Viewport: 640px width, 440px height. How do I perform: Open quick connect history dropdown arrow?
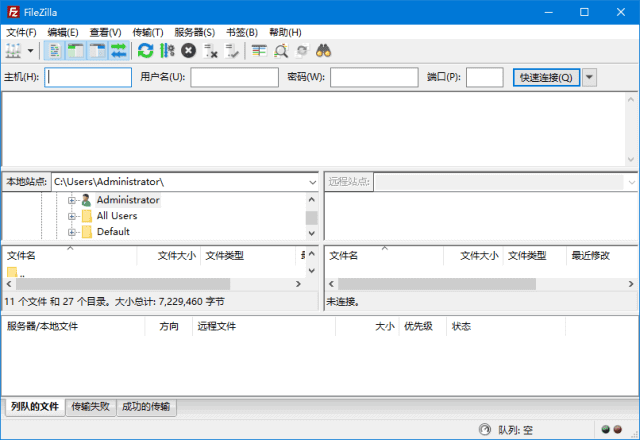pyautogui.click(x=589, y=77)
